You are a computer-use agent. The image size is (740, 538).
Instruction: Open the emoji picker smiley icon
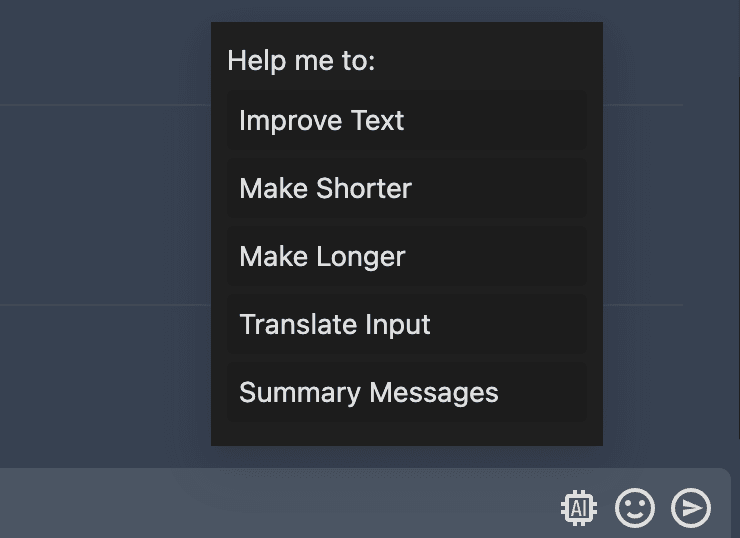(x=634, y=508)
